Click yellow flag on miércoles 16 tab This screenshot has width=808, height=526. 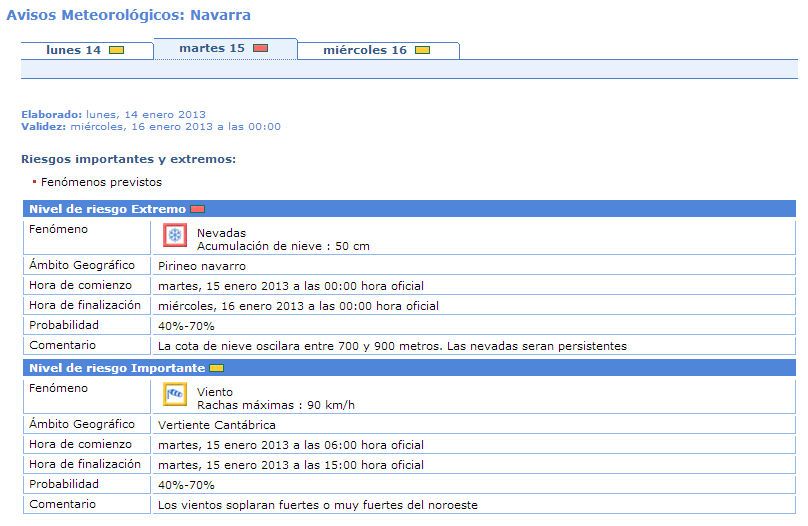coord(423,50)
